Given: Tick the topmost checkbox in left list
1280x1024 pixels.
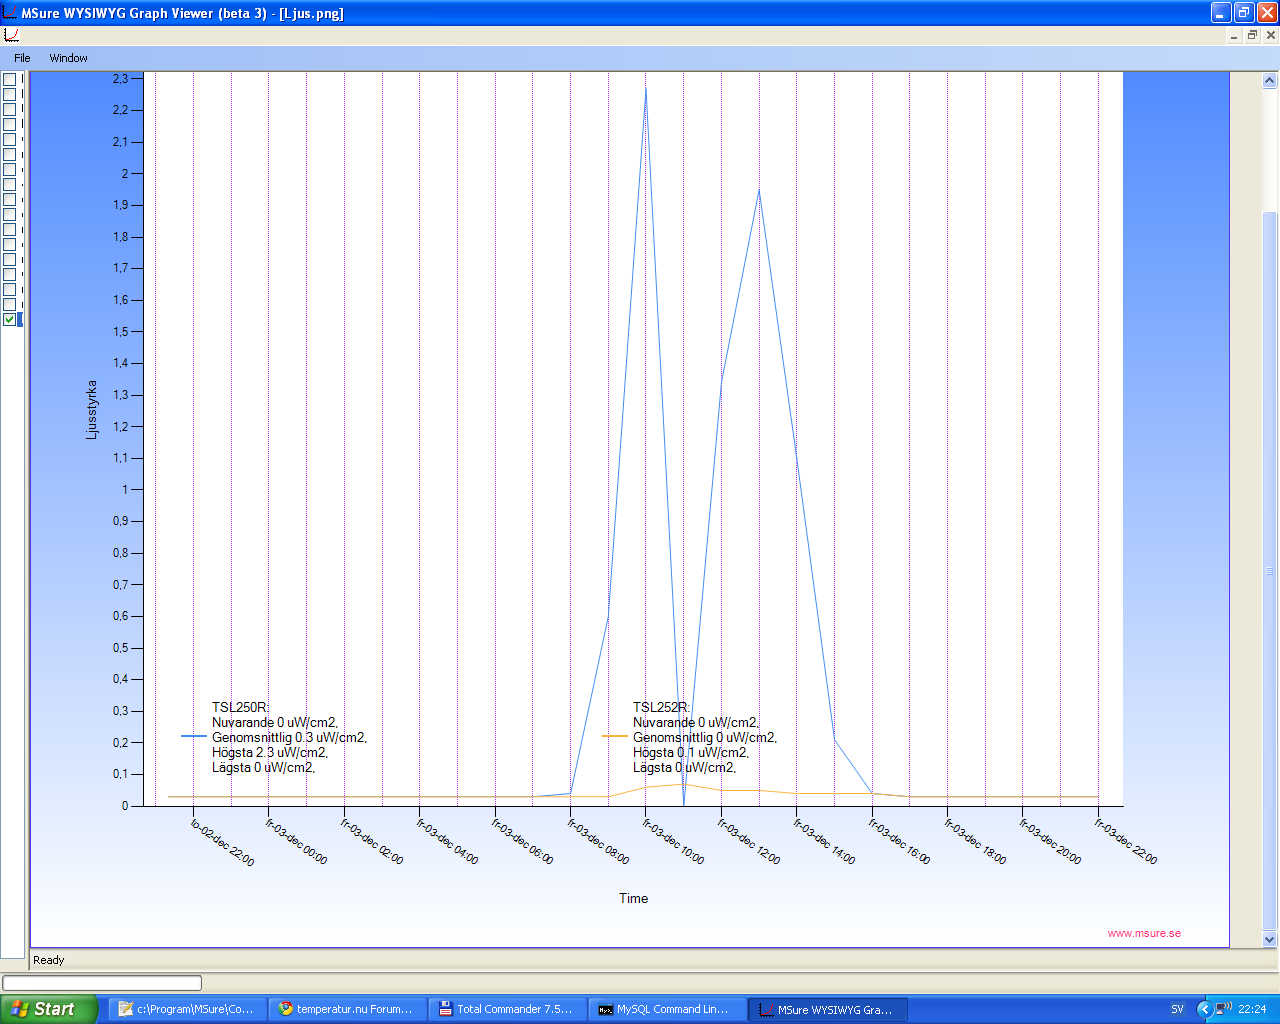Looking at the screenshot, I should pyautogui.click(x=9, y=79).
